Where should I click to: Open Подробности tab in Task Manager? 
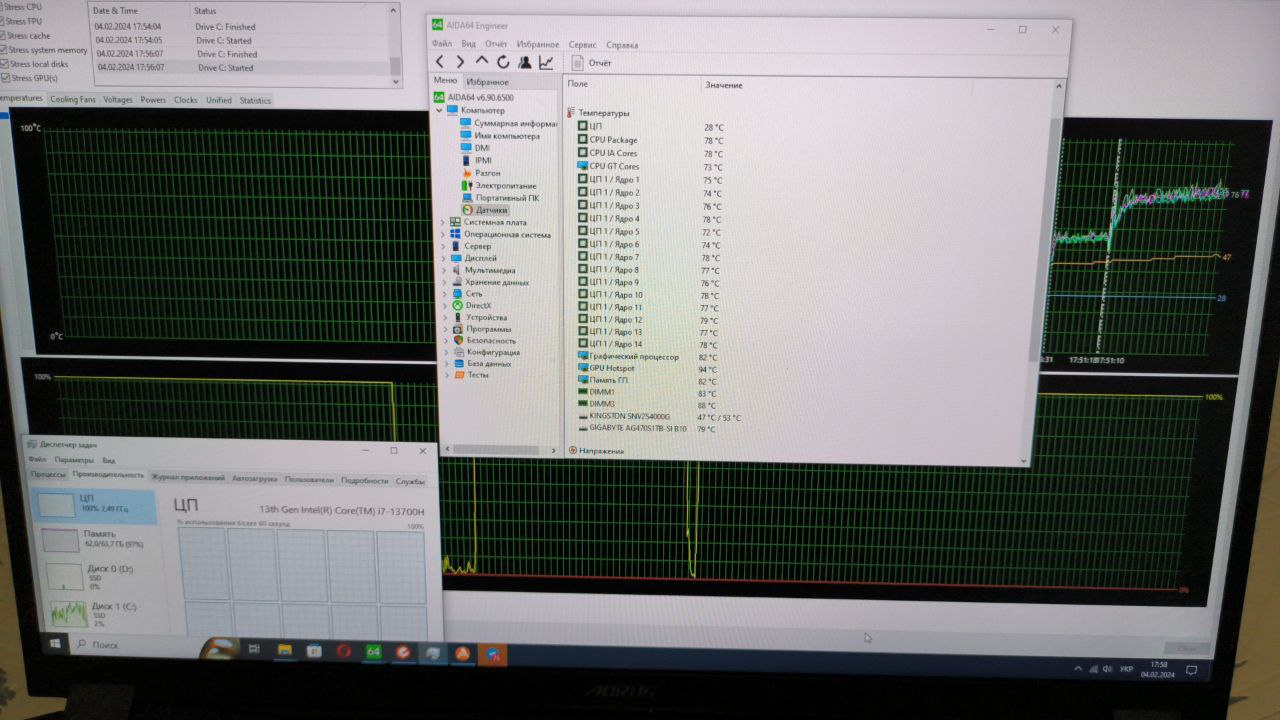tap(364, 480)
